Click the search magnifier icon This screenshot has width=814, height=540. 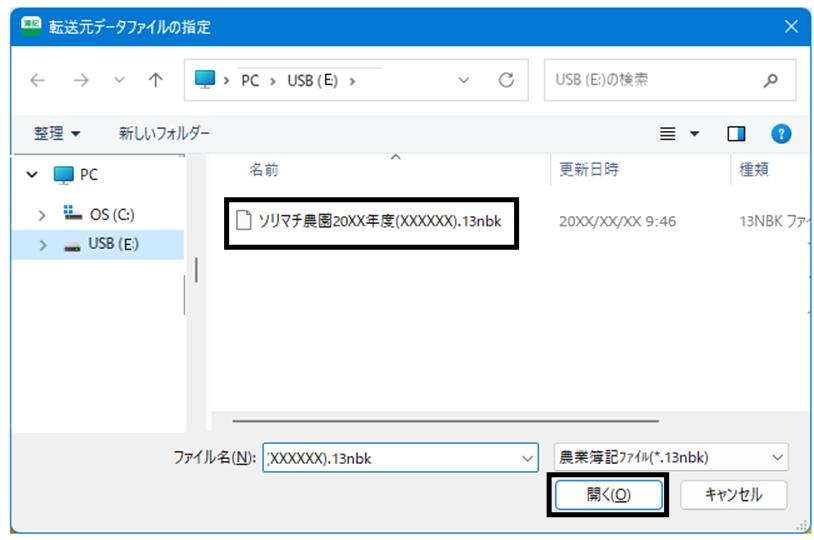(x=771, y=80)
